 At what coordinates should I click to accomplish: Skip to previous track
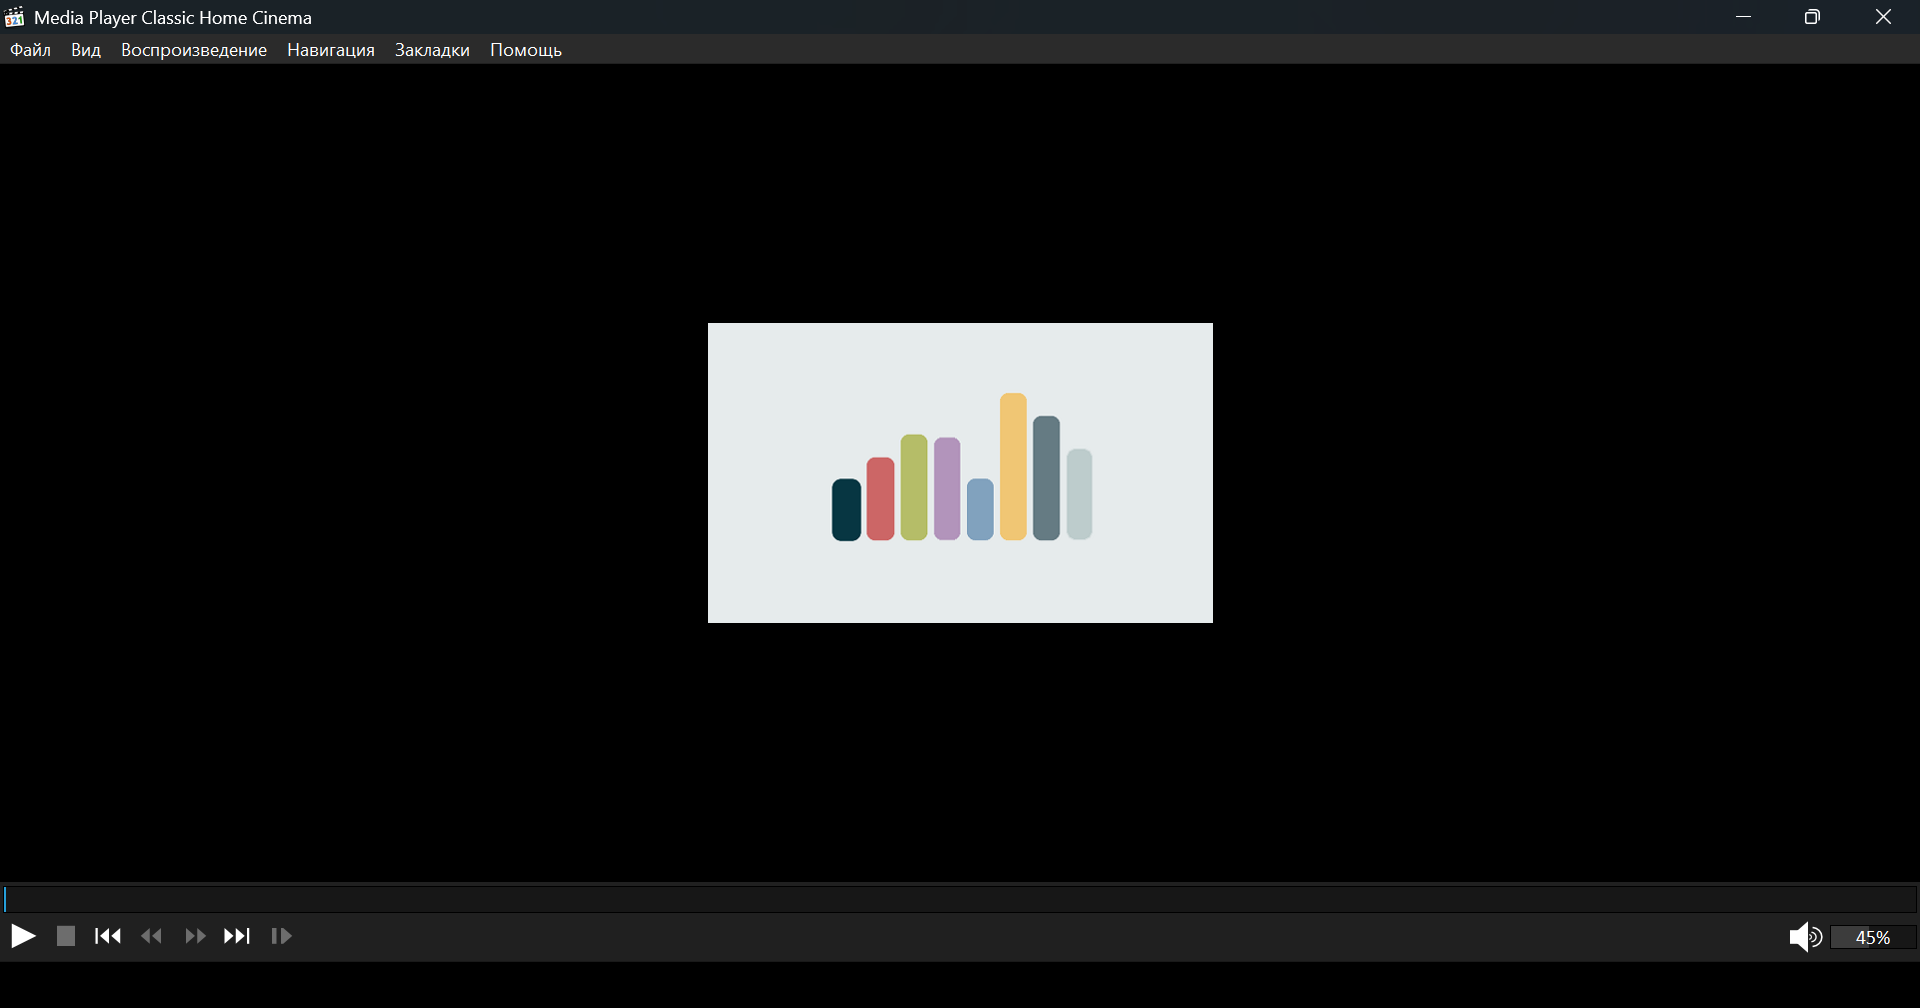point(108,937)
